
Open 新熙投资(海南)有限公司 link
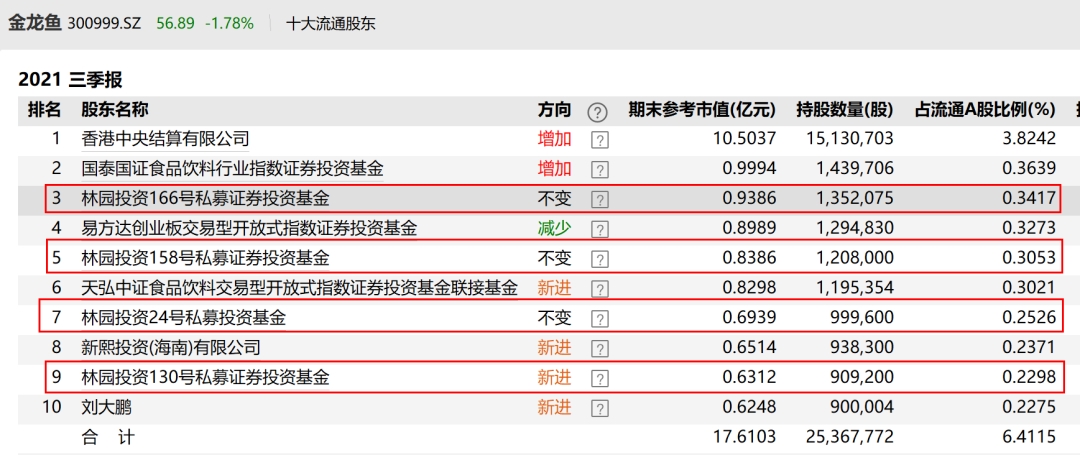tap(171, 348)
